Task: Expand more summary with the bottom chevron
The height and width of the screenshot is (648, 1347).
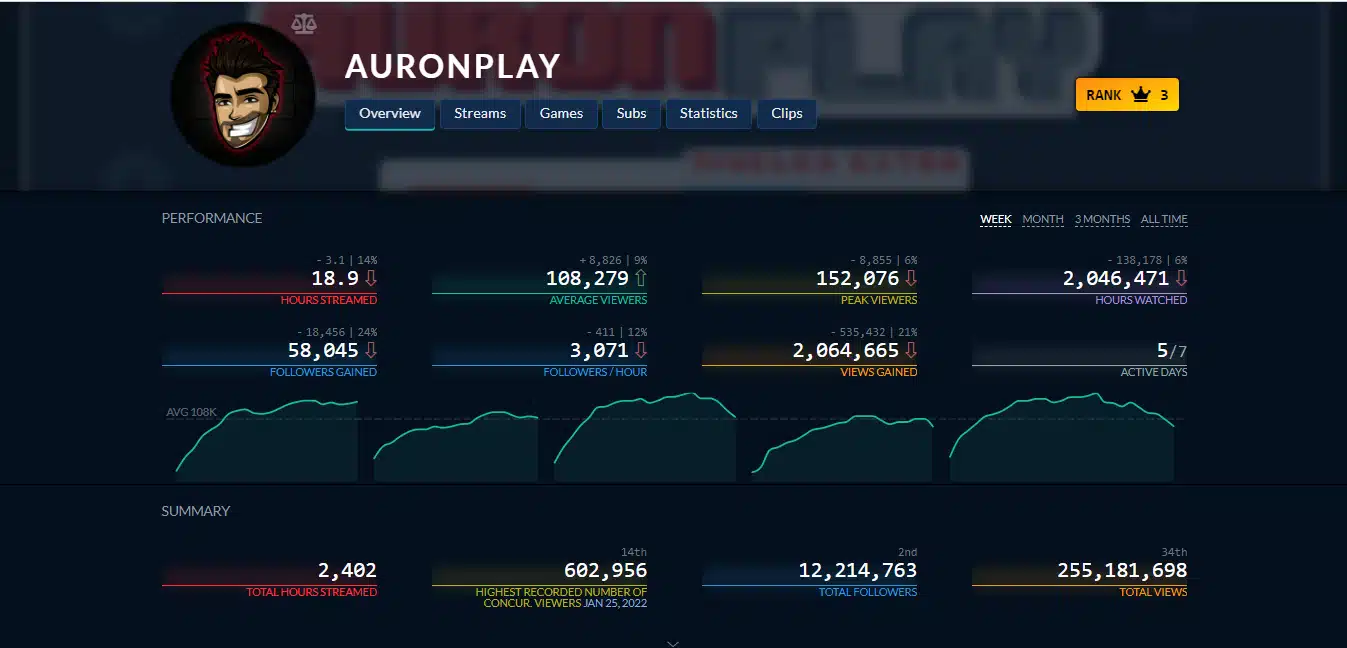Action: coord(673,643)
